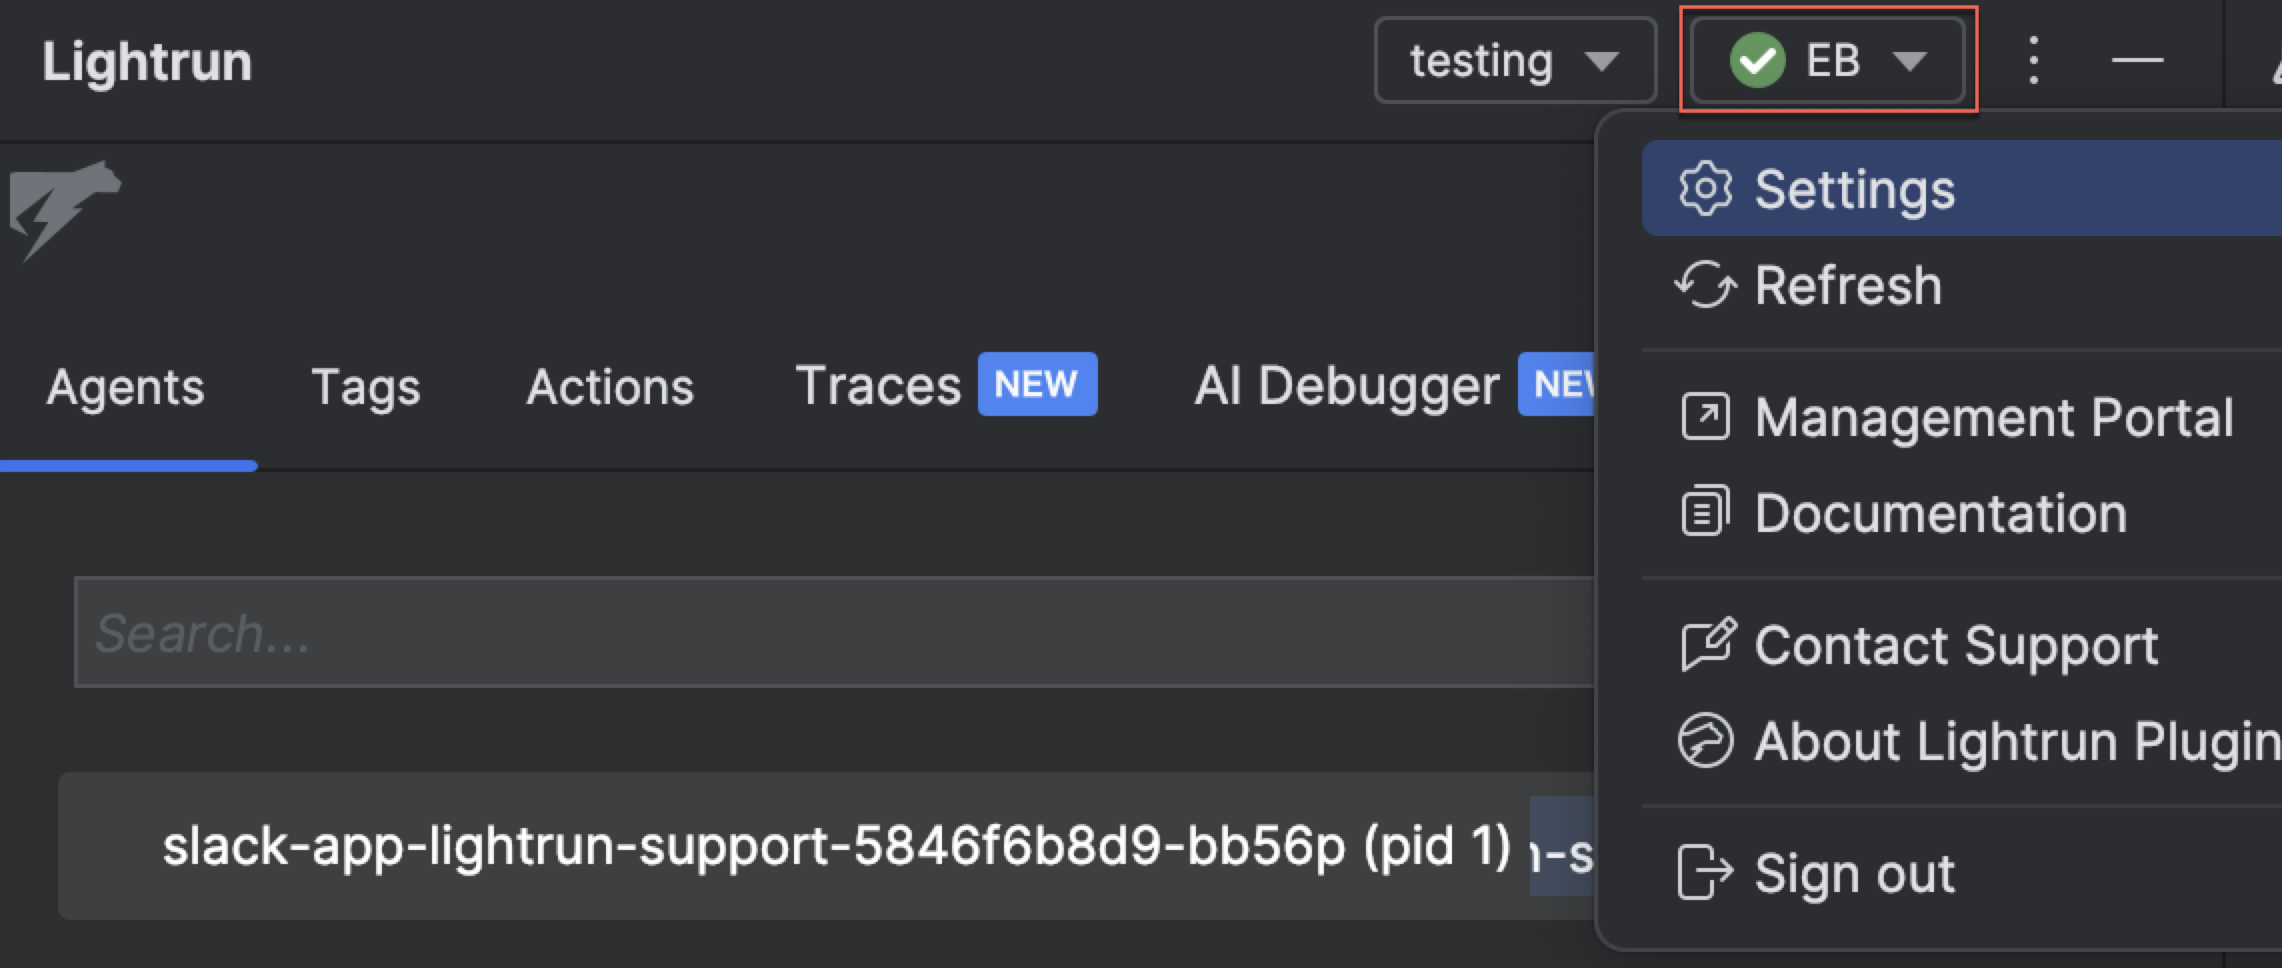The image size is (2282, 968).
Task: Click the About Lightrun Plugin icon
Action: tap(1705, 741)
